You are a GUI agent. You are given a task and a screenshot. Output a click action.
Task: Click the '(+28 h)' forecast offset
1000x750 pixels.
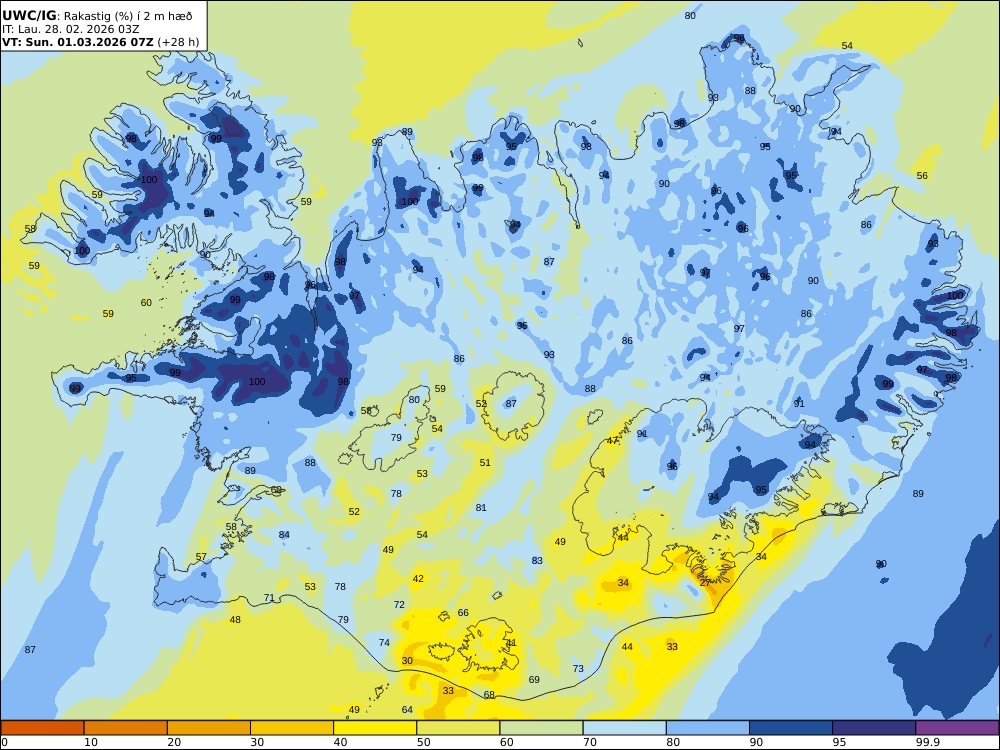(178, 43)
